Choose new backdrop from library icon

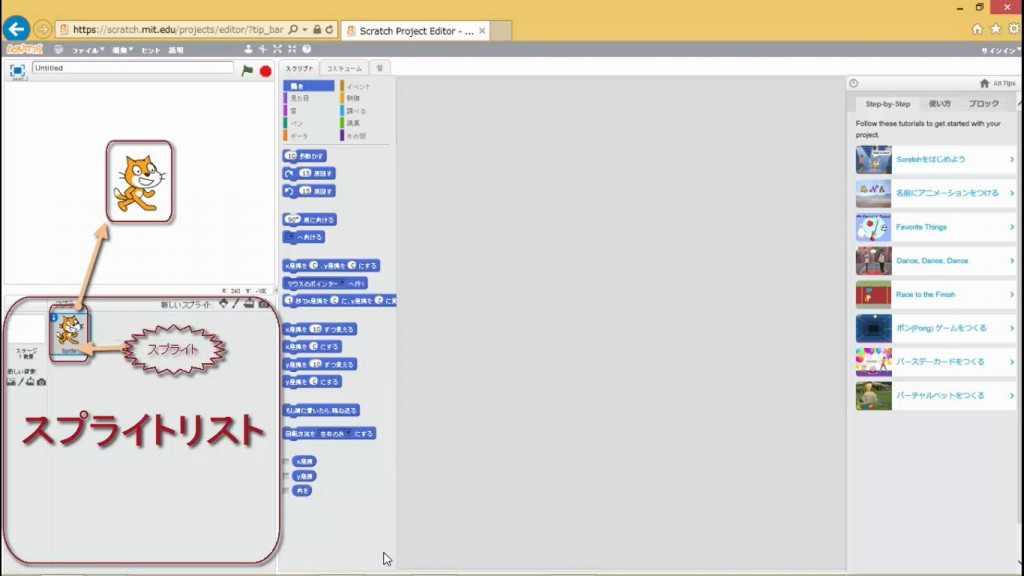point(11,381)
